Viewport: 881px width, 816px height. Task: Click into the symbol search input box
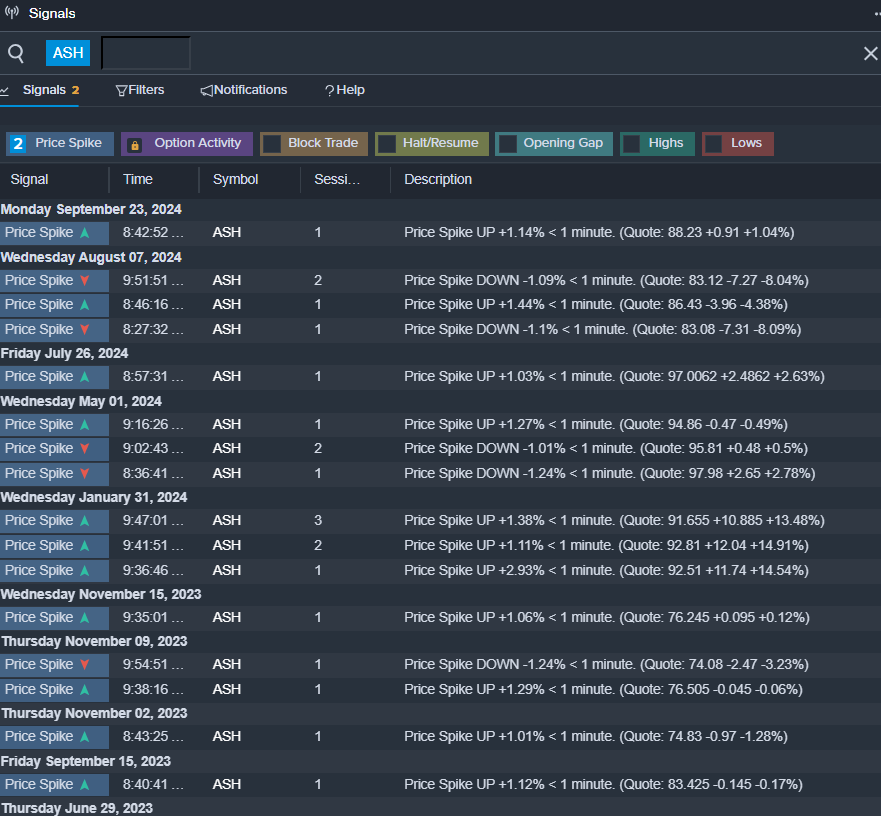point(146,53)
